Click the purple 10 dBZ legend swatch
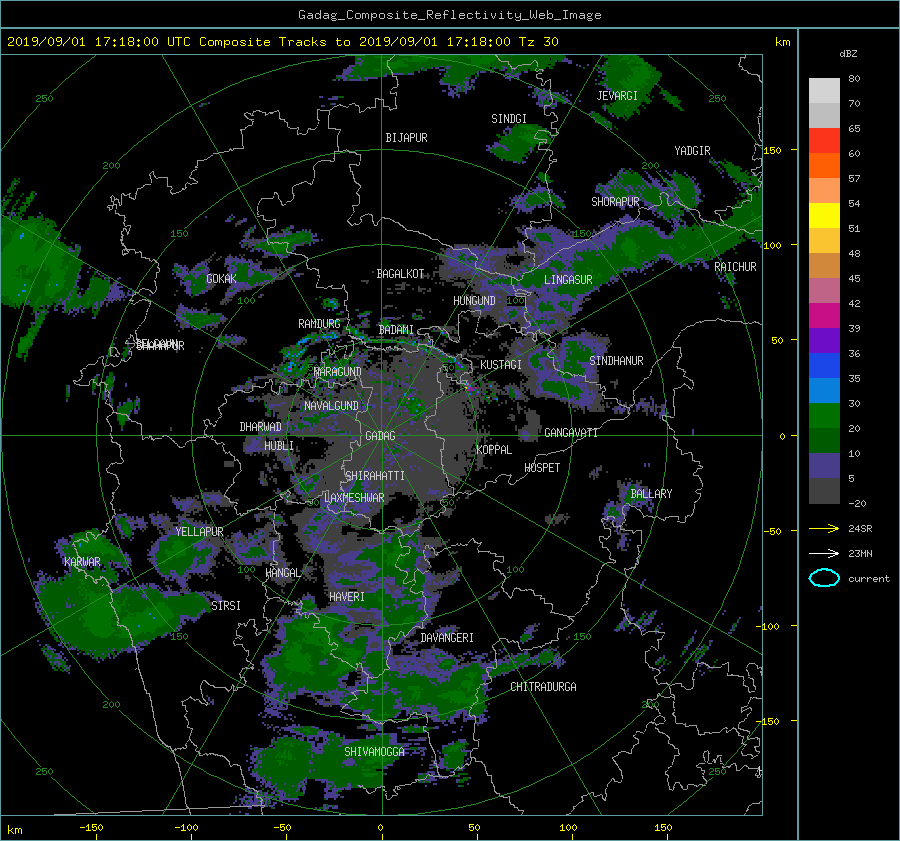The height and width of the screenshot is (841, 900). click(824, 466)
